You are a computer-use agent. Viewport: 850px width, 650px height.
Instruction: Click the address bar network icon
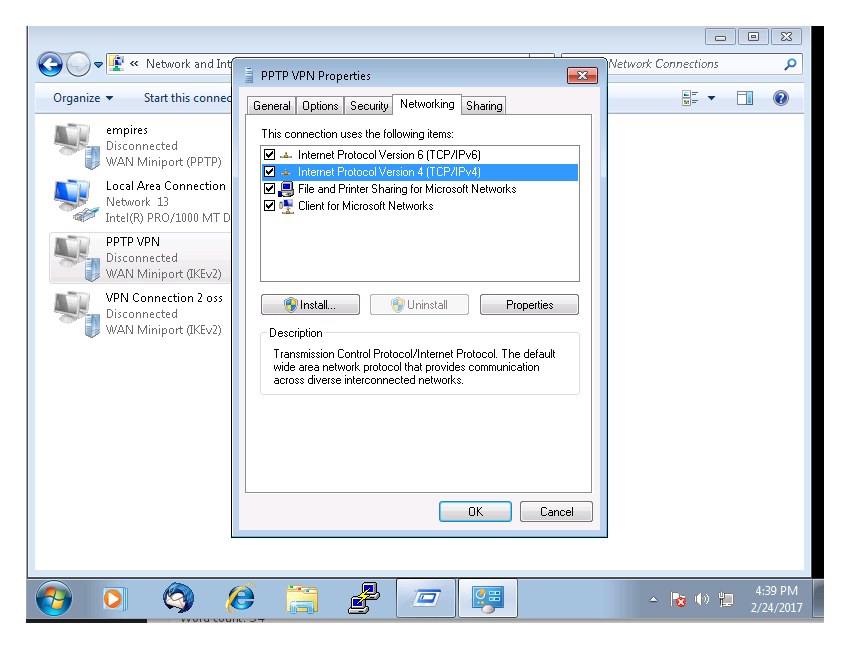click(x=117, y=63)
